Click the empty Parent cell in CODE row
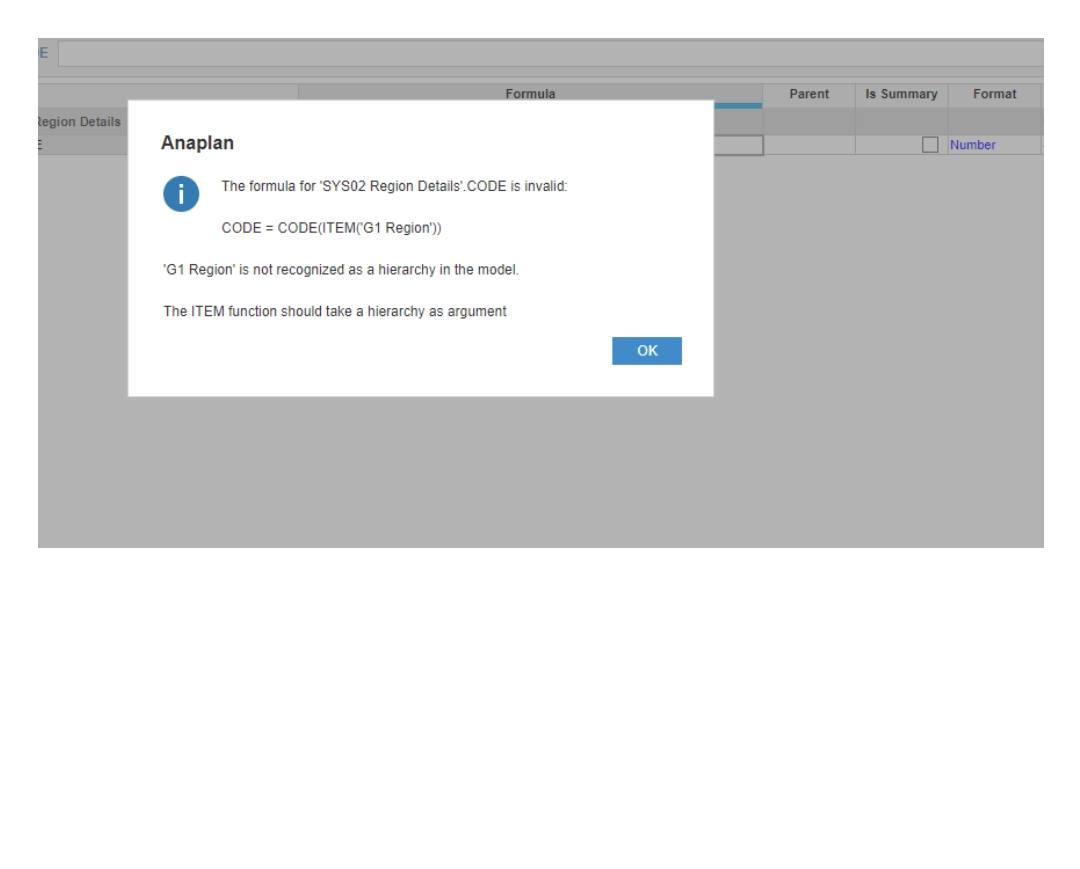This screenshot has height=869, width=1080. click(x=809, y=145)
